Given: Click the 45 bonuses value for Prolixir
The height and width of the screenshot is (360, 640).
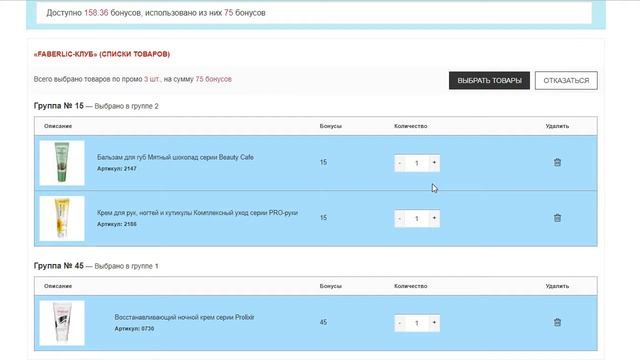Looking at the screenshot, I should click(x=323, y=322).
